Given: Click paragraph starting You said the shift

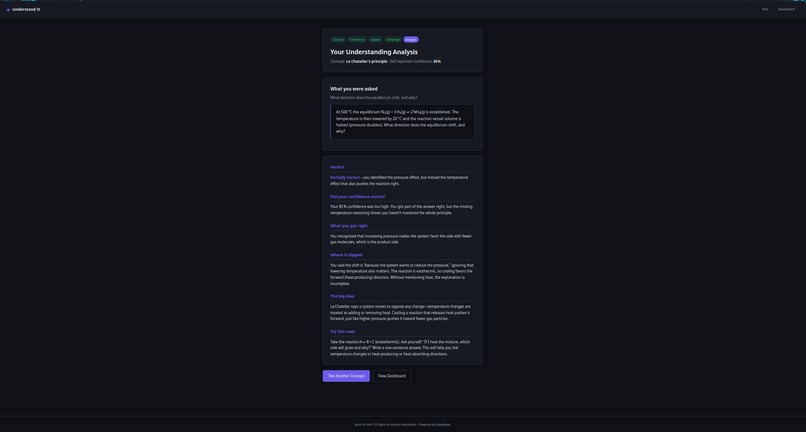Looking at the screenshot, I should 402,275.
